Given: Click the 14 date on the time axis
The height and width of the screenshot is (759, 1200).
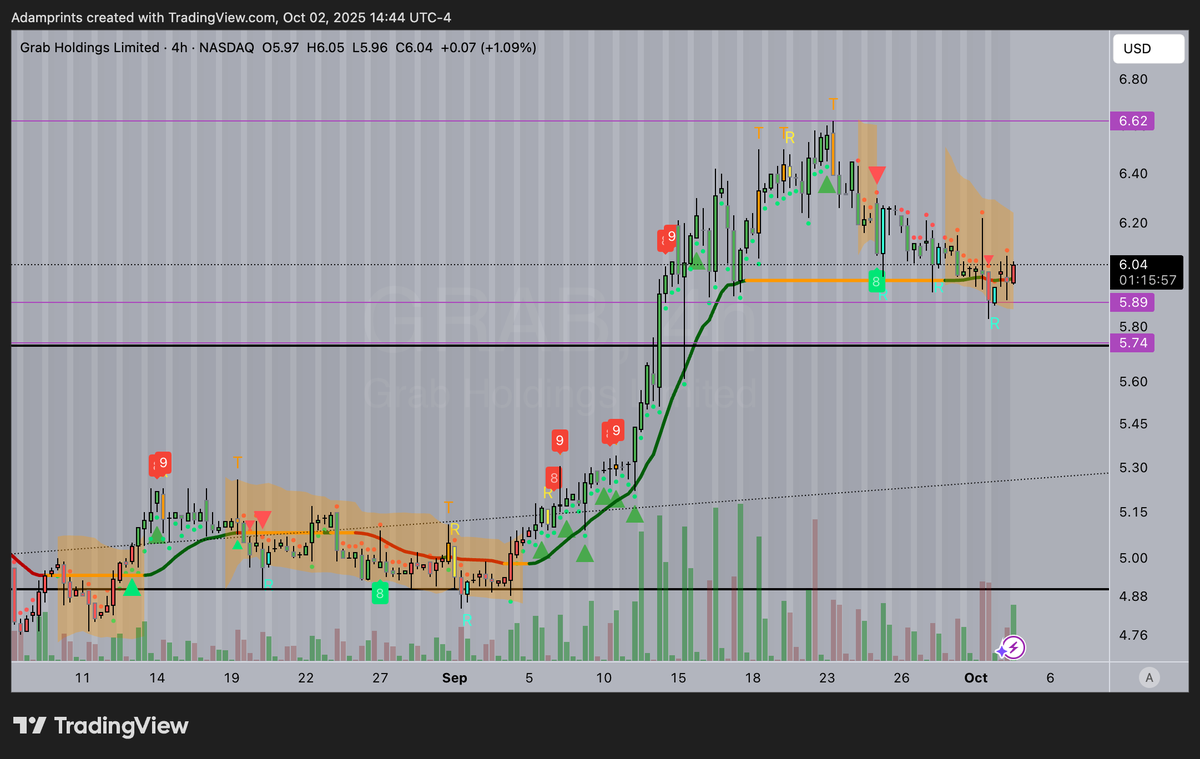Looking at the screenshot, I should pyautogui.click(x=157, y=678).
